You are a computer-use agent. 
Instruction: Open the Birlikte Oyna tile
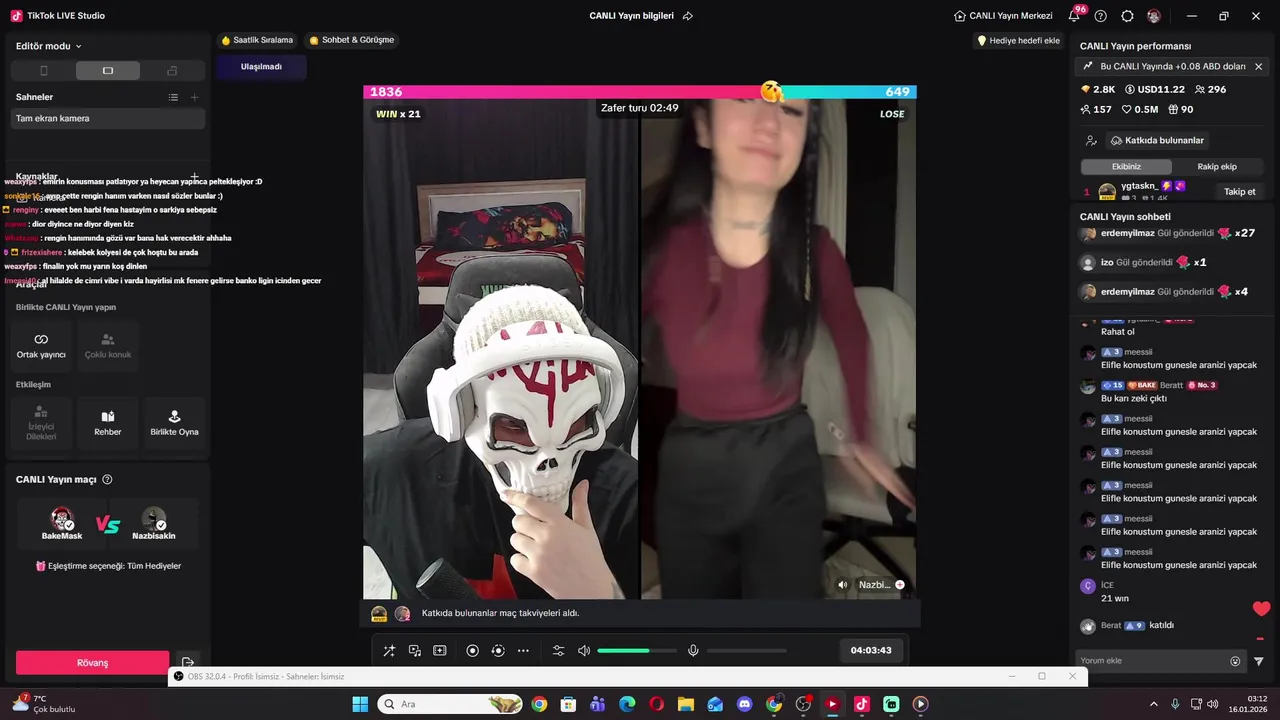click(x=174, y=424)
